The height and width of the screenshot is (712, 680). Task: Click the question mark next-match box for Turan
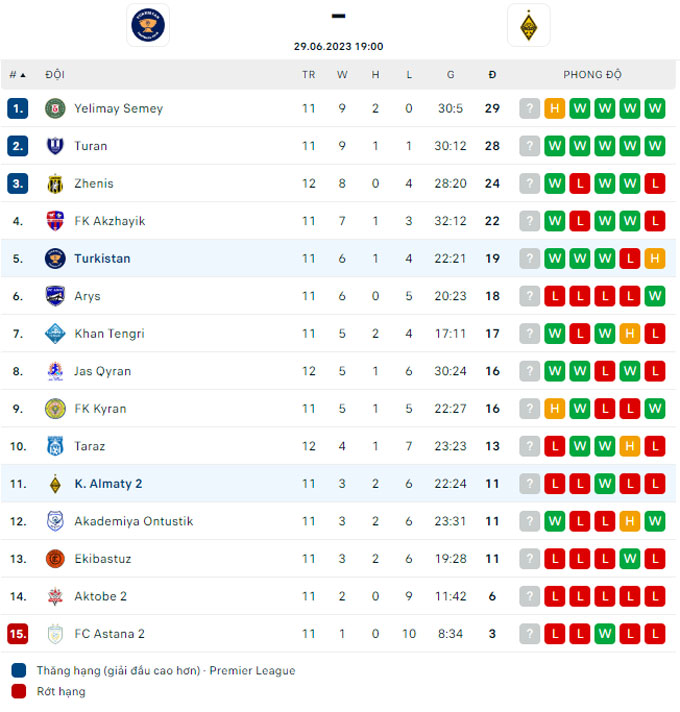pyautogui.click(x=530, y=146)
